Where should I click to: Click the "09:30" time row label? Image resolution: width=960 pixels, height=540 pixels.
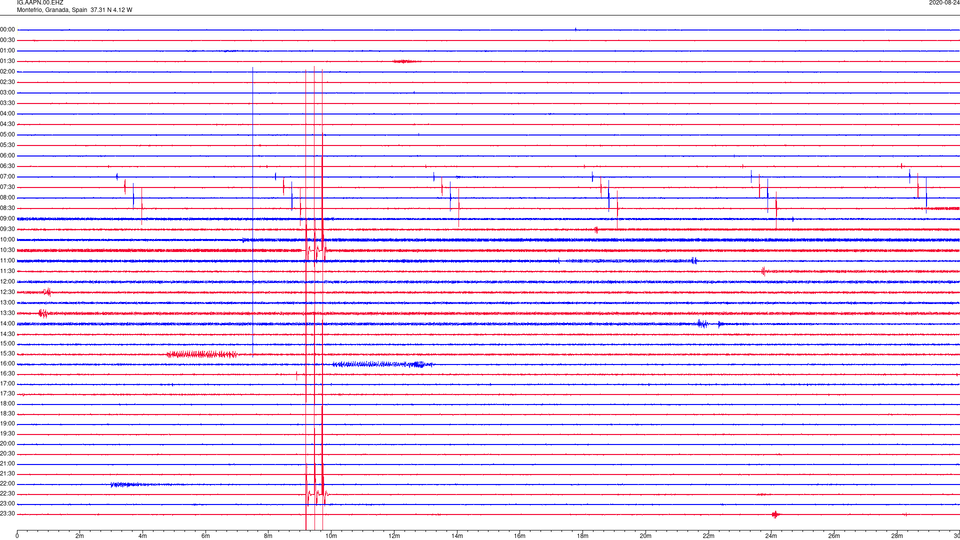(8, 229)
